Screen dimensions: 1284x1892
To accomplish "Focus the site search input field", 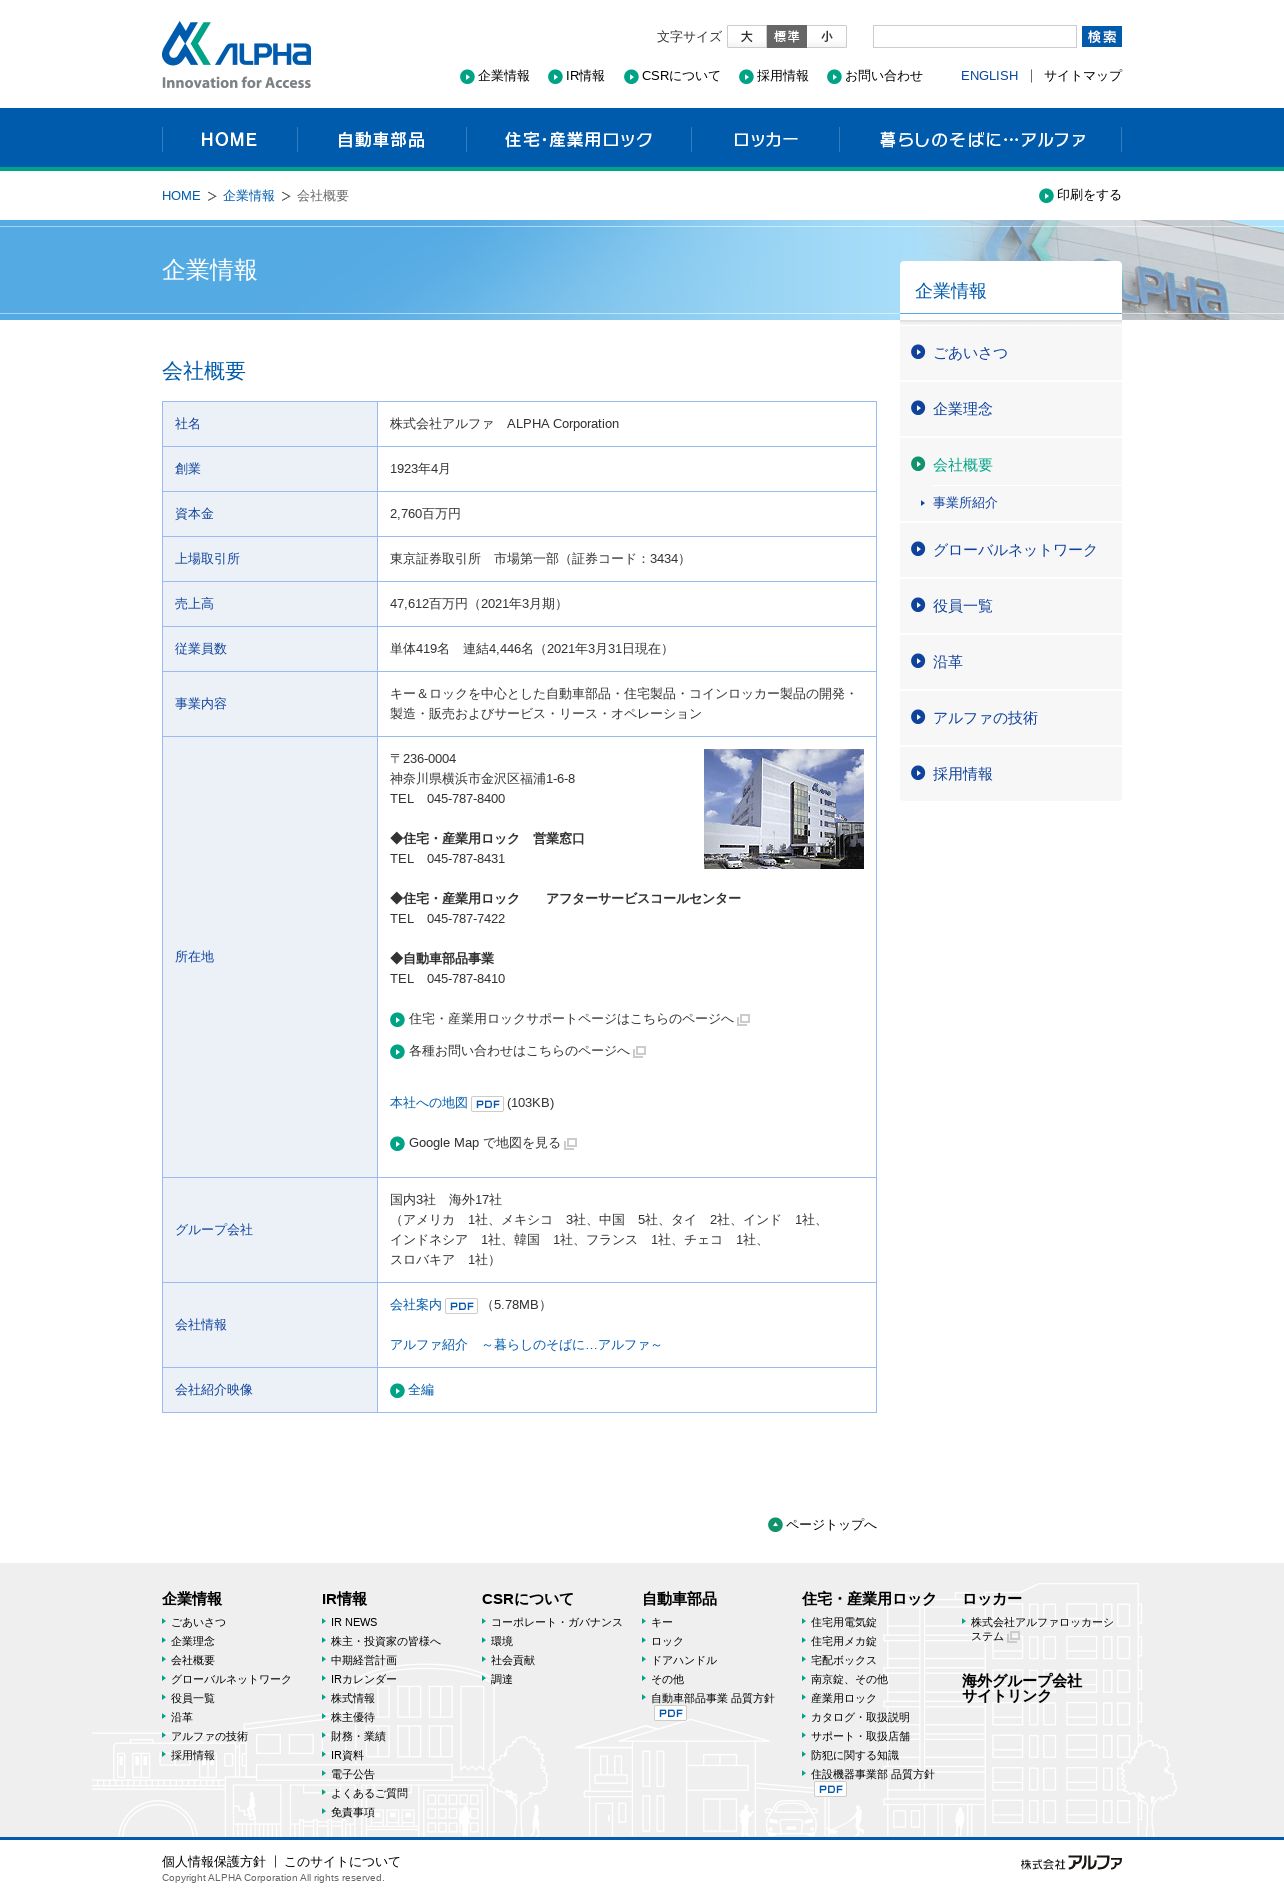I will pyautogui.click(x=974, y=37).
